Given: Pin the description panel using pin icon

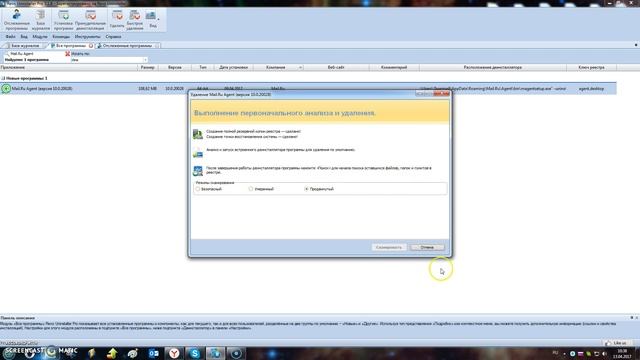Looking at the screenshot, I should (x=632, y=318).
